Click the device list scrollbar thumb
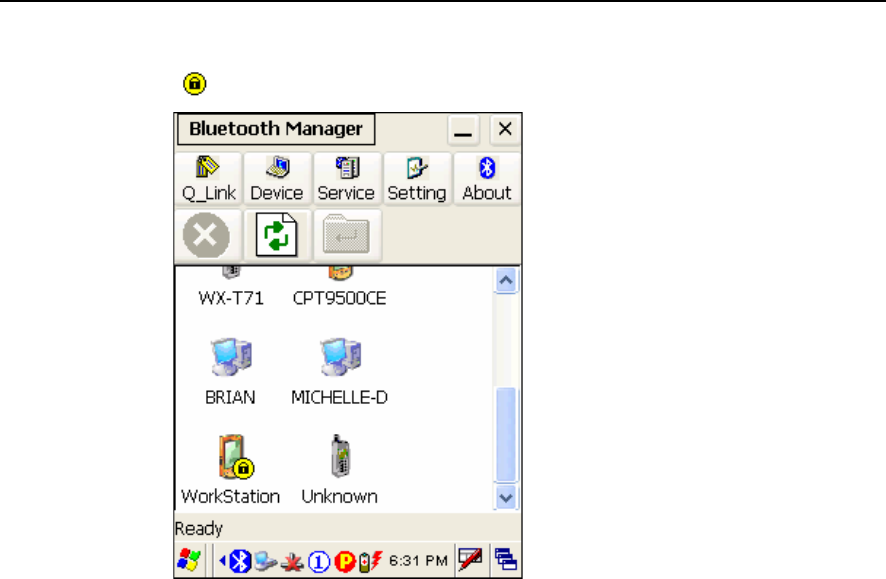 pos(506,434)
